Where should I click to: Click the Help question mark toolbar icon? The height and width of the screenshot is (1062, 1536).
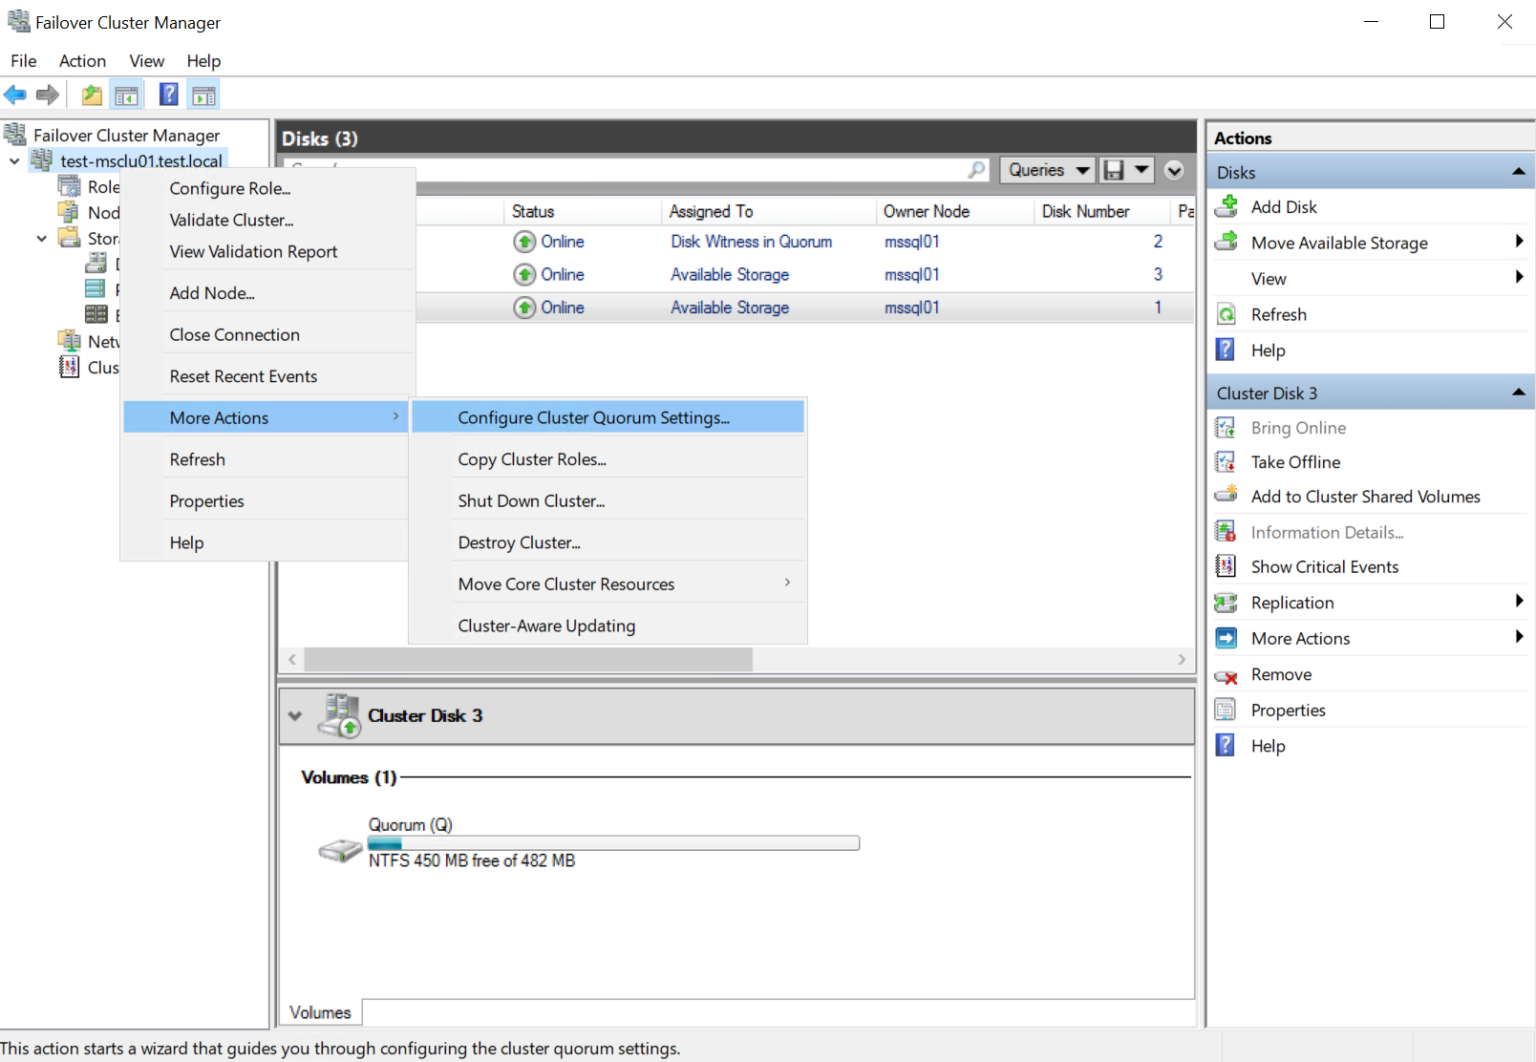[168, 94]
